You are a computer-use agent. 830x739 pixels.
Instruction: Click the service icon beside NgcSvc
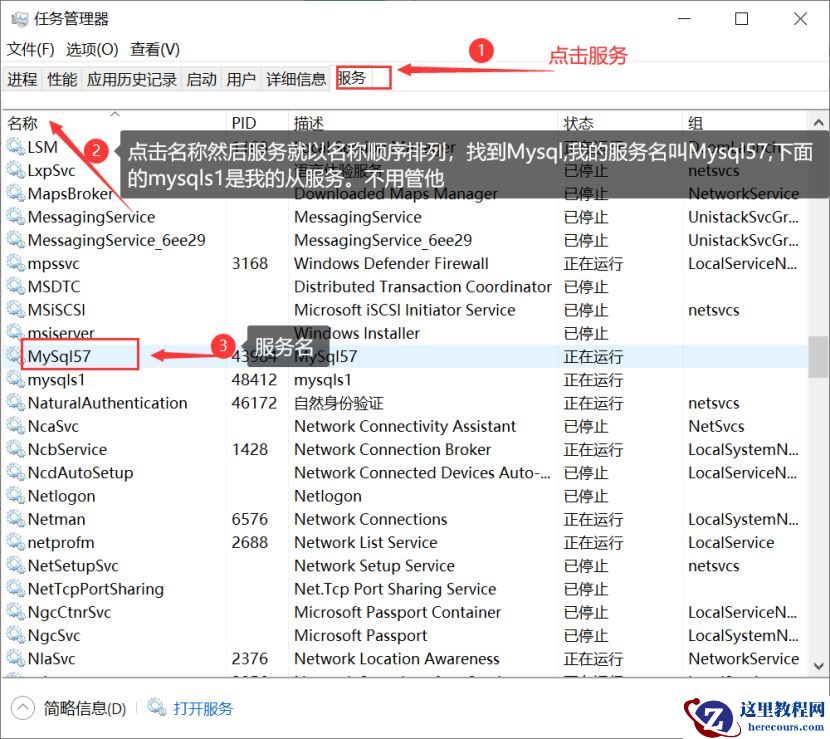click(x=15, y=636)
